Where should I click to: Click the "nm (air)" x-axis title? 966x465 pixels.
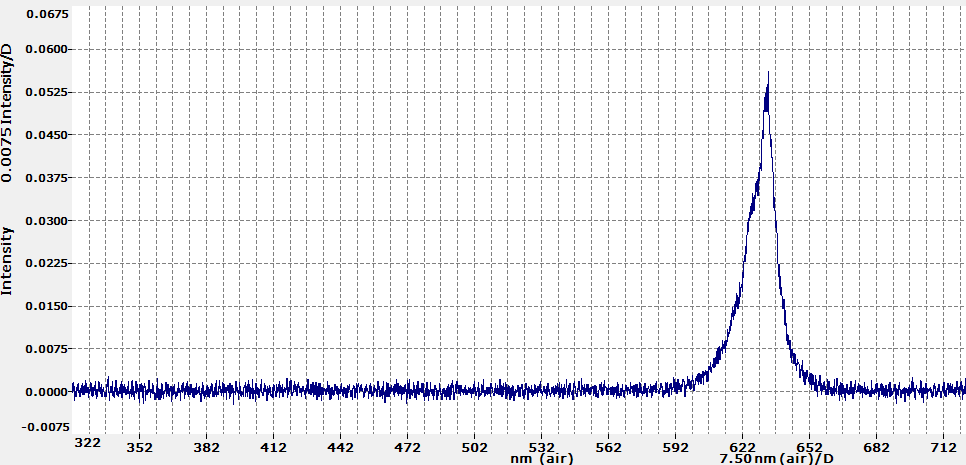click(541, 458)
